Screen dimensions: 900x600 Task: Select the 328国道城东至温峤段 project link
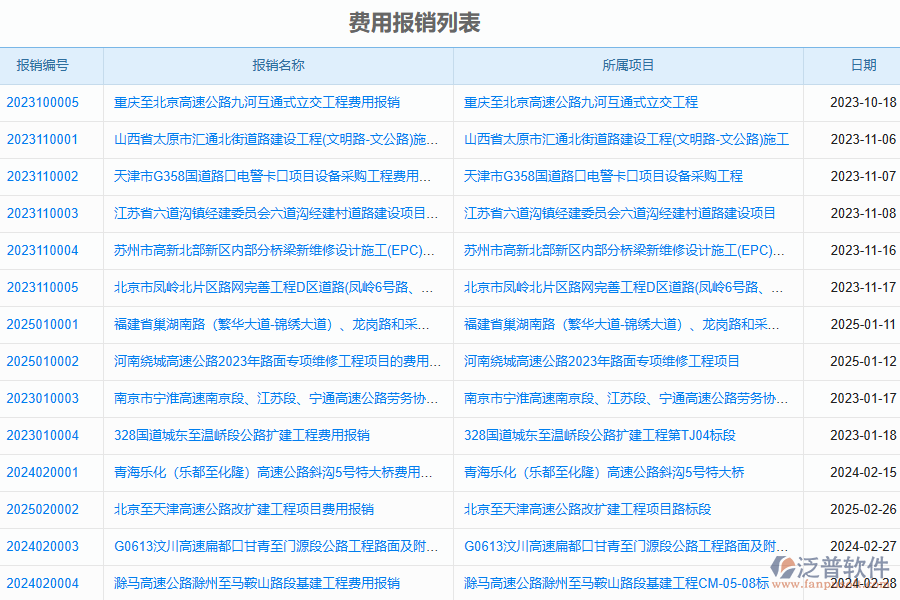pos(598,435)
